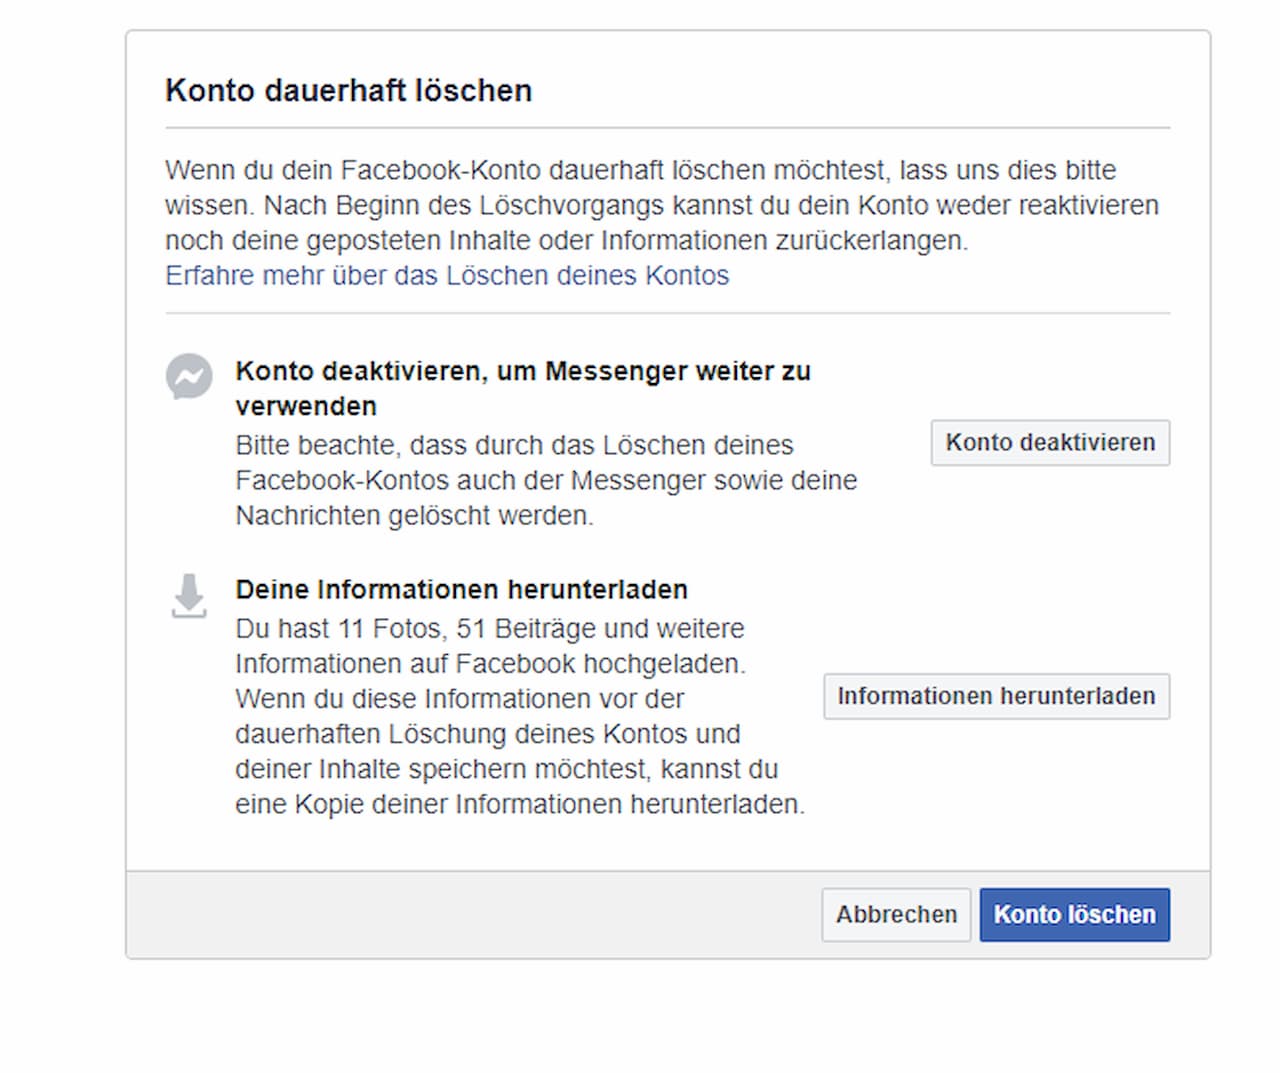Click the Informationen herunterladen button
This screenshot has width=1280, height=1073.
(x=996, y=696)
